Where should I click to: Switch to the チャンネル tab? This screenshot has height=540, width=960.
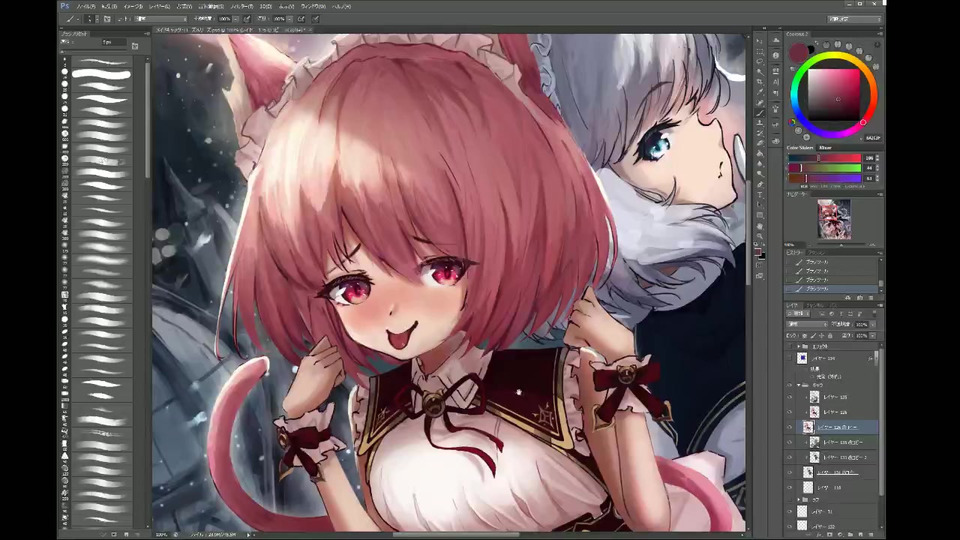[x=814, y=306]
